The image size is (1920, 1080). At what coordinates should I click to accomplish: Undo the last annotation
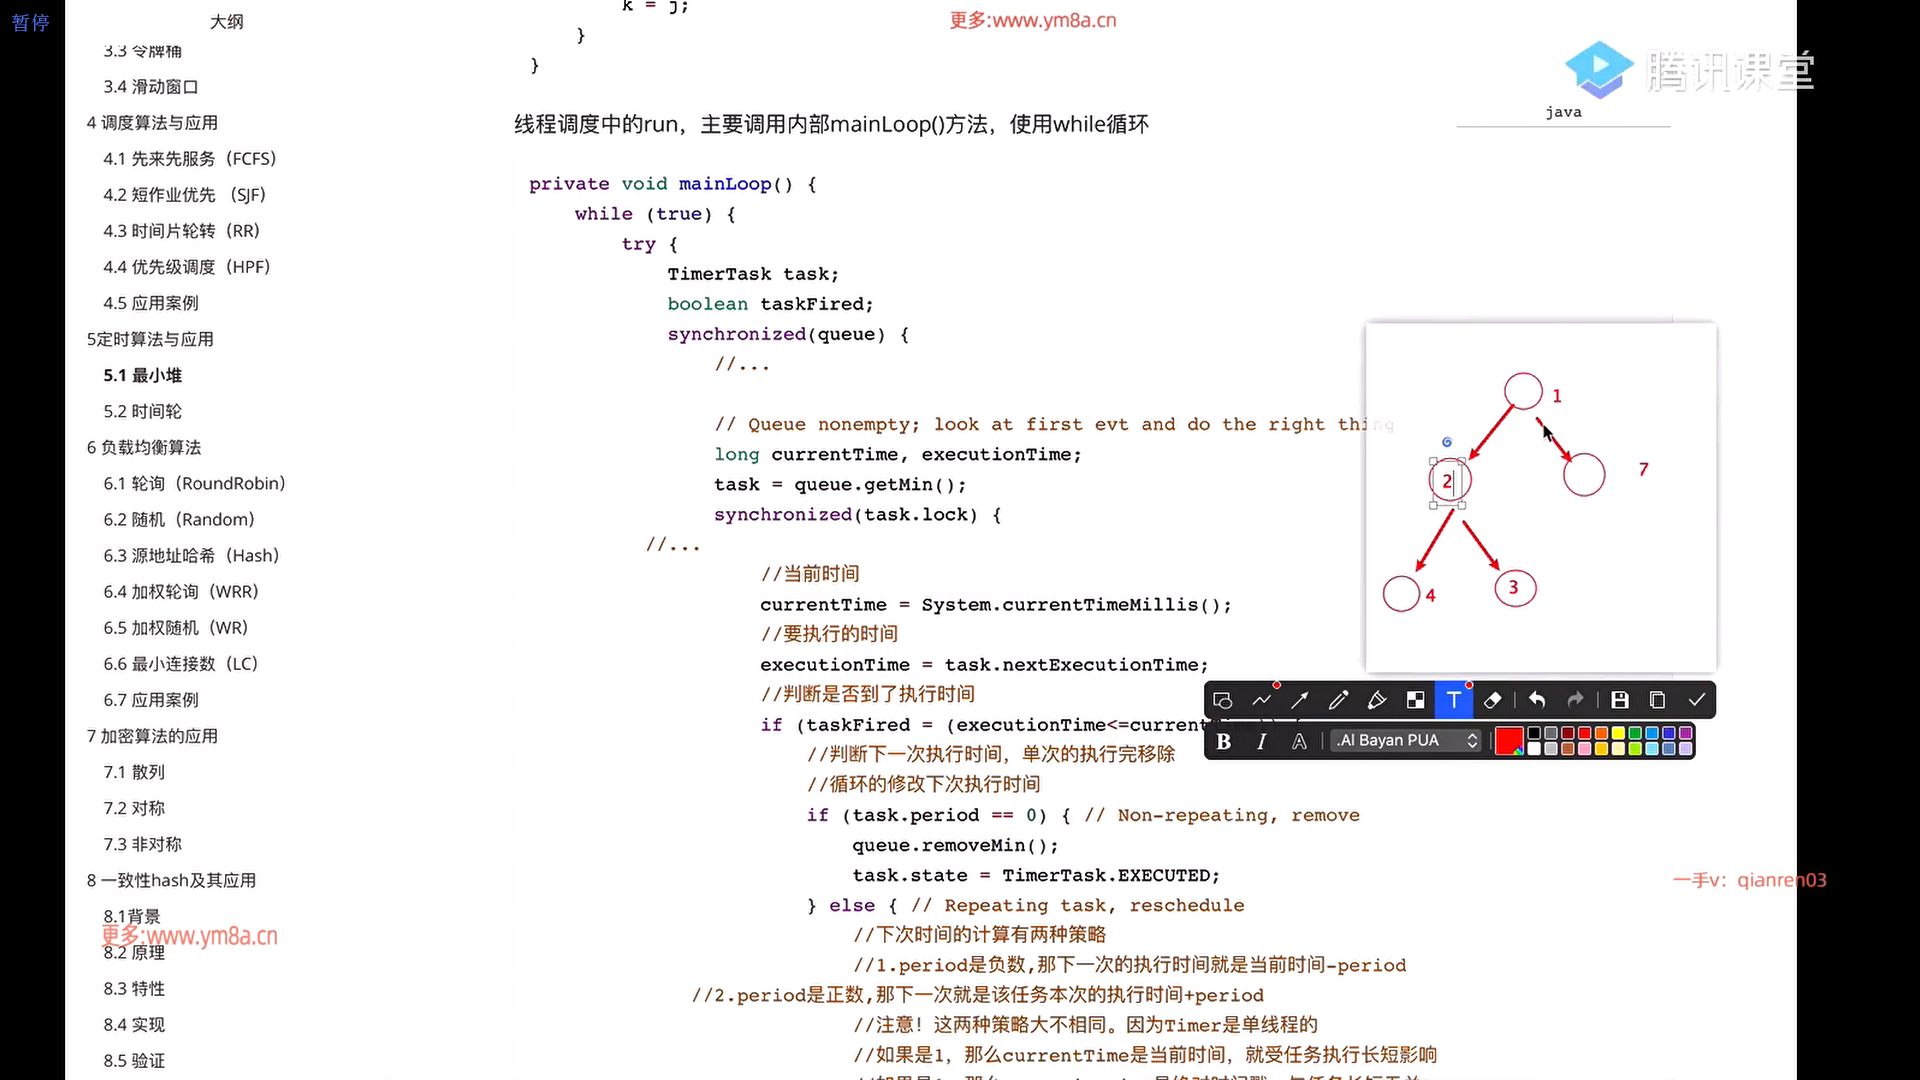(x=1538, y=700)
